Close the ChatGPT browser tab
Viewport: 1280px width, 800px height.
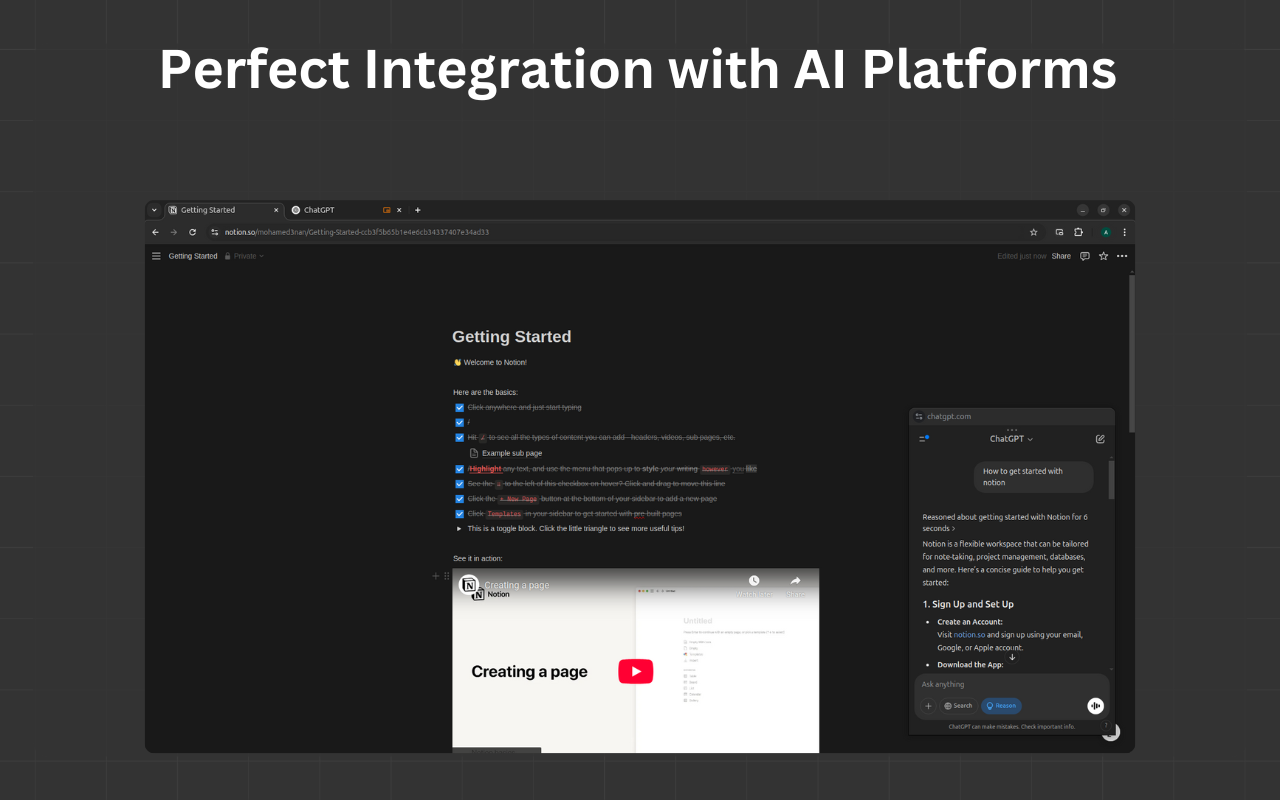[x=399, y=210]
